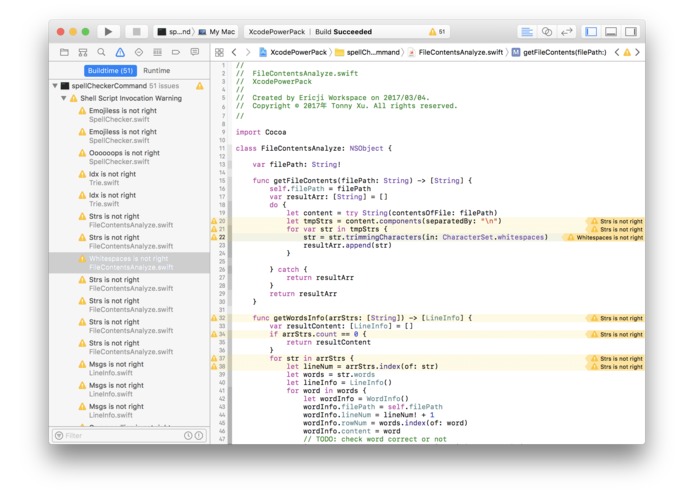Screen dimensions: 695x494
Task: Click 'return resultContent' line
Action: (328, 342)
